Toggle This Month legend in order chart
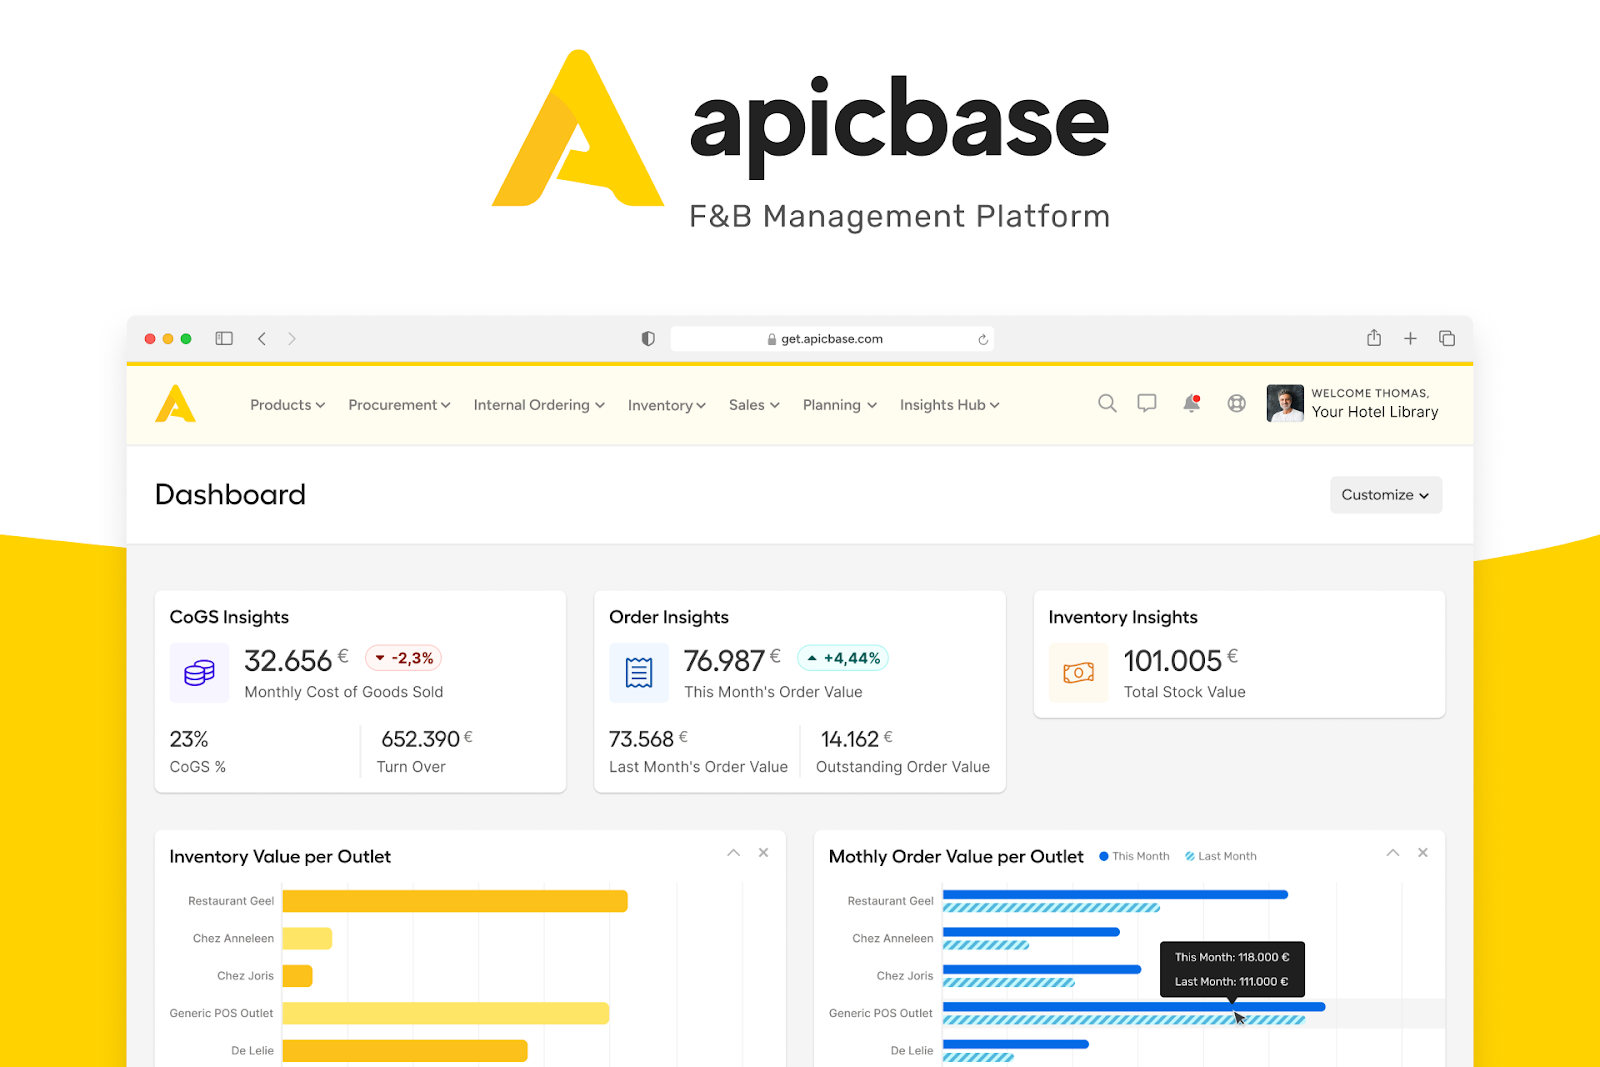Image resolution: width=1600 pixels, height=1067 pixels. (1134, 856)
